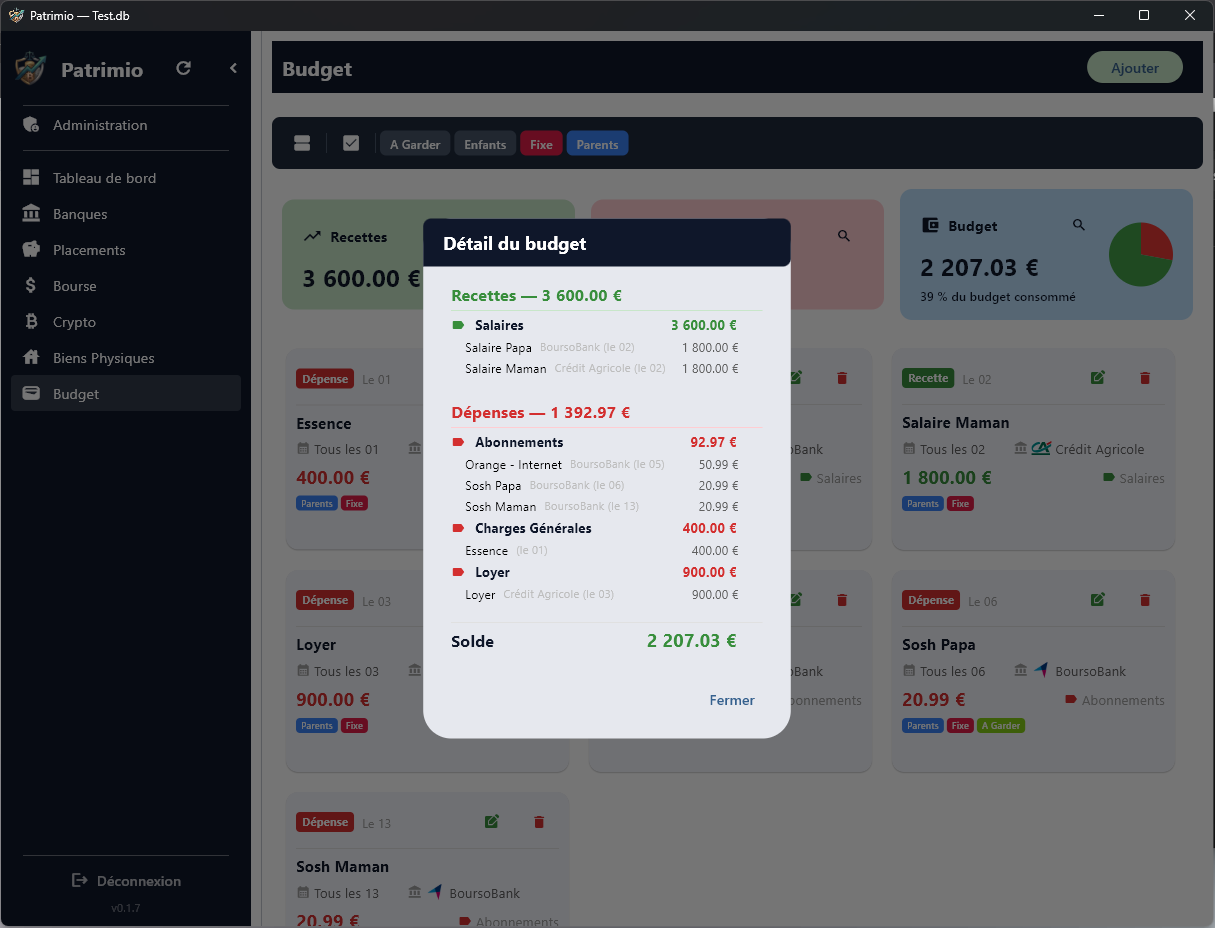
Task: Click the Abonnements category heading in dialog
Action: point(519,442)
